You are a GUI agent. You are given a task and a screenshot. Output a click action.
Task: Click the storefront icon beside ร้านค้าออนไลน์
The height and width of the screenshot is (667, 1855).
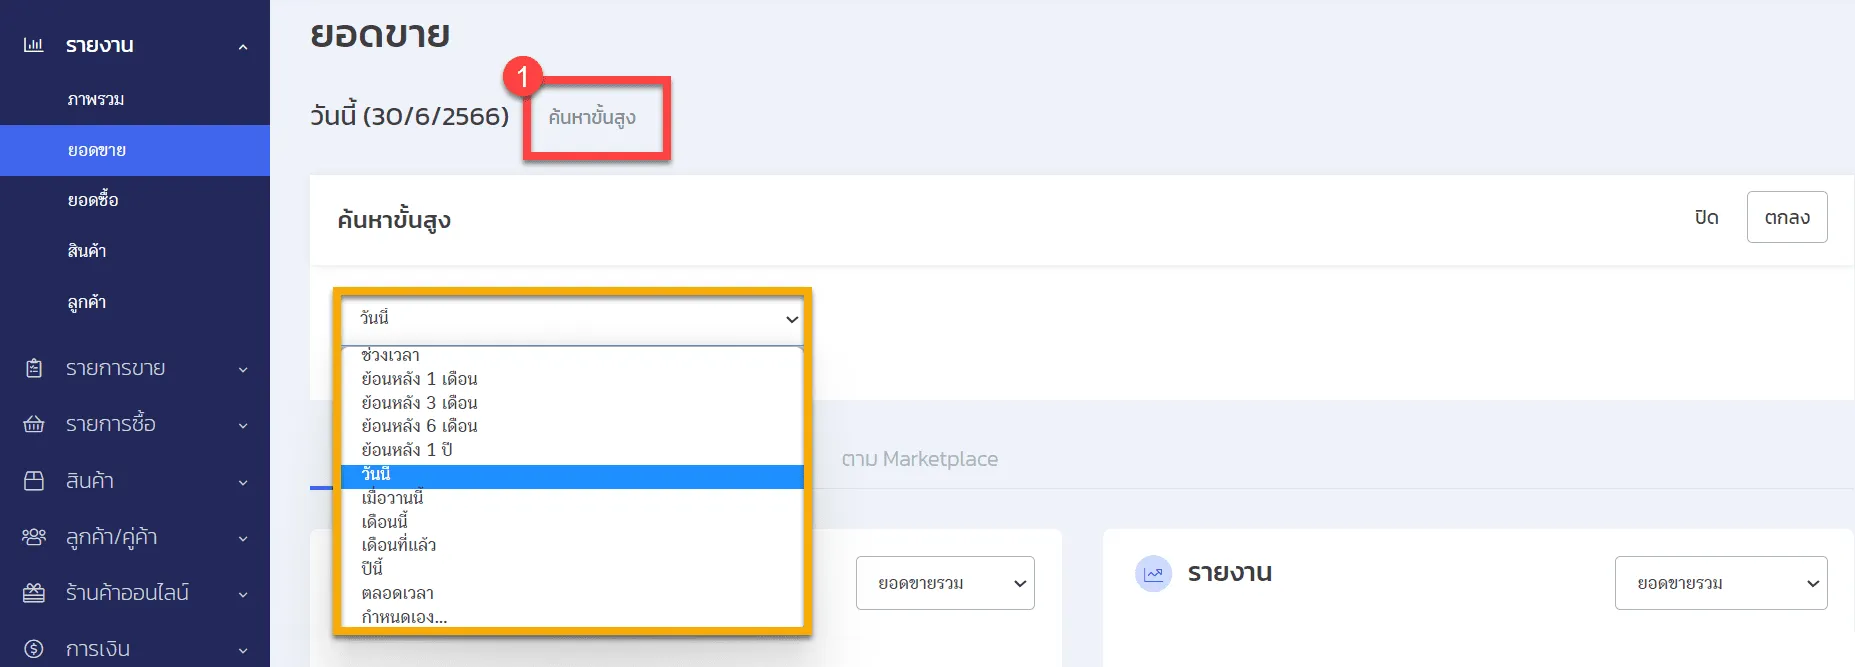click(34, 593)
